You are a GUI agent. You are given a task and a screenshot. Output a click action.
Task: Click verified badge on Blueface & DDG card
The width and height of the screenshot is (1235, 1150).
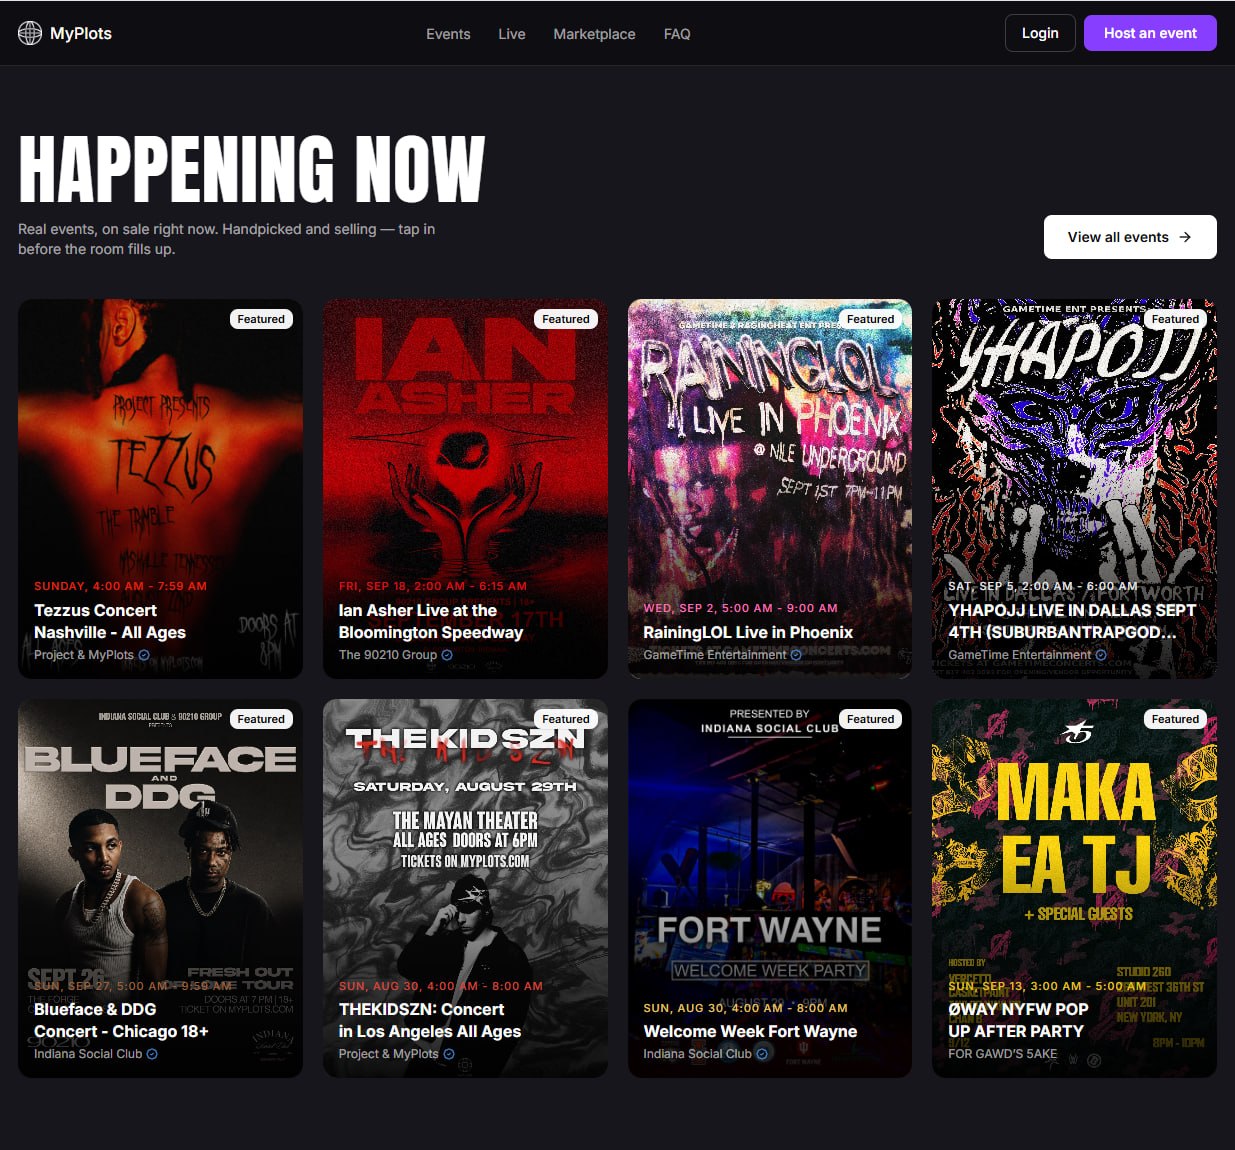[x=152, y=1054]
